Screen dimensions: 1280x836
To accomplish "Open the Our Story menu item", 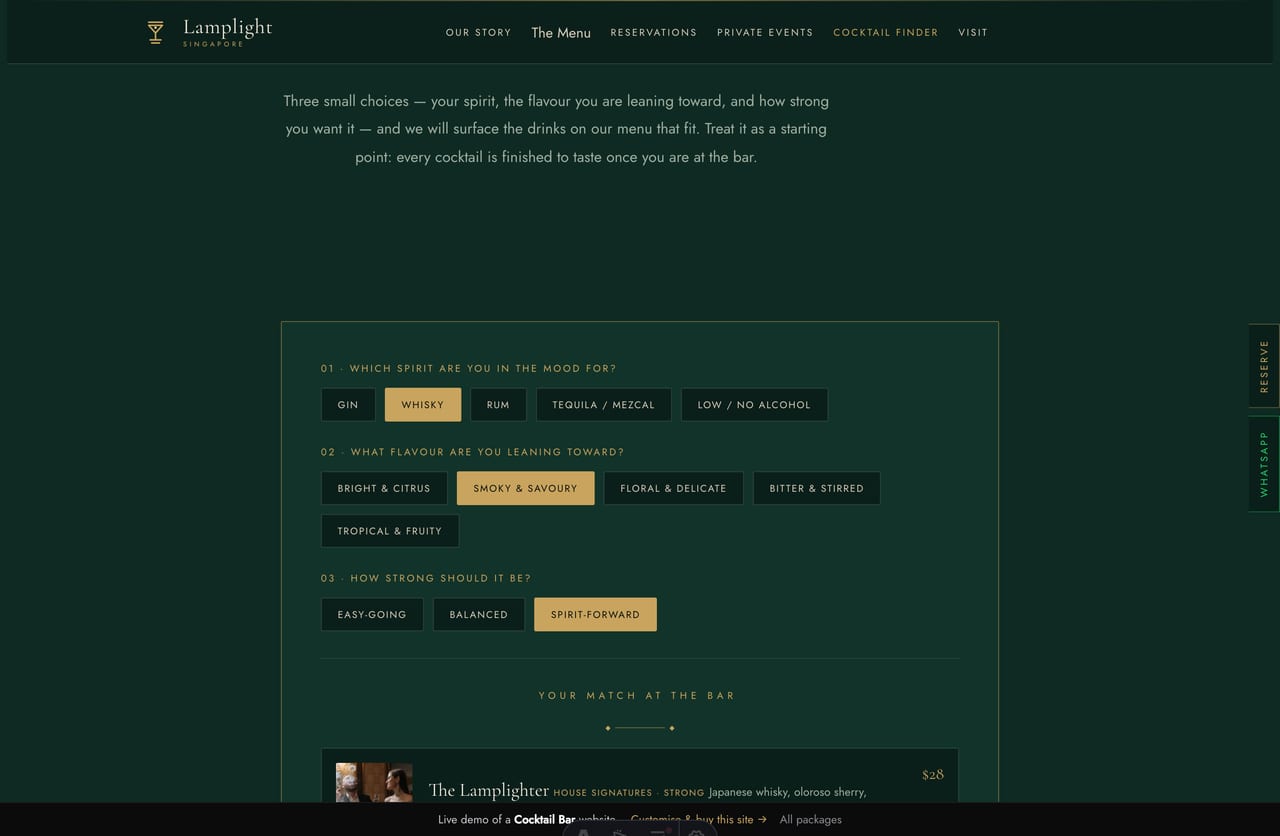I will click(478, 33).
